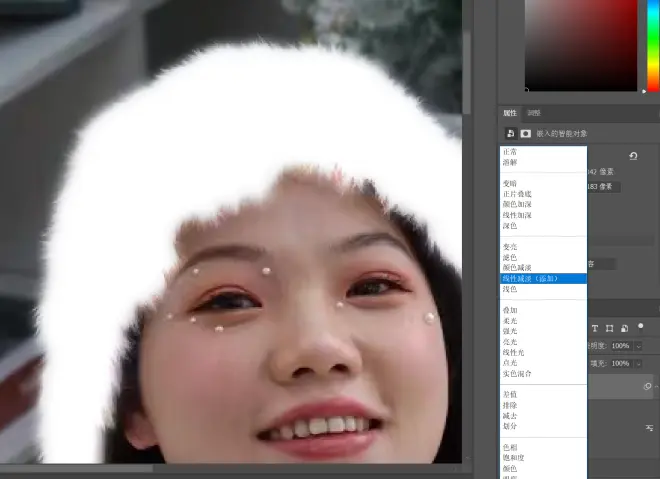Open the fill 100% dropdown arrow
Screen dimensions: 660x479
[x=640, y=363]
